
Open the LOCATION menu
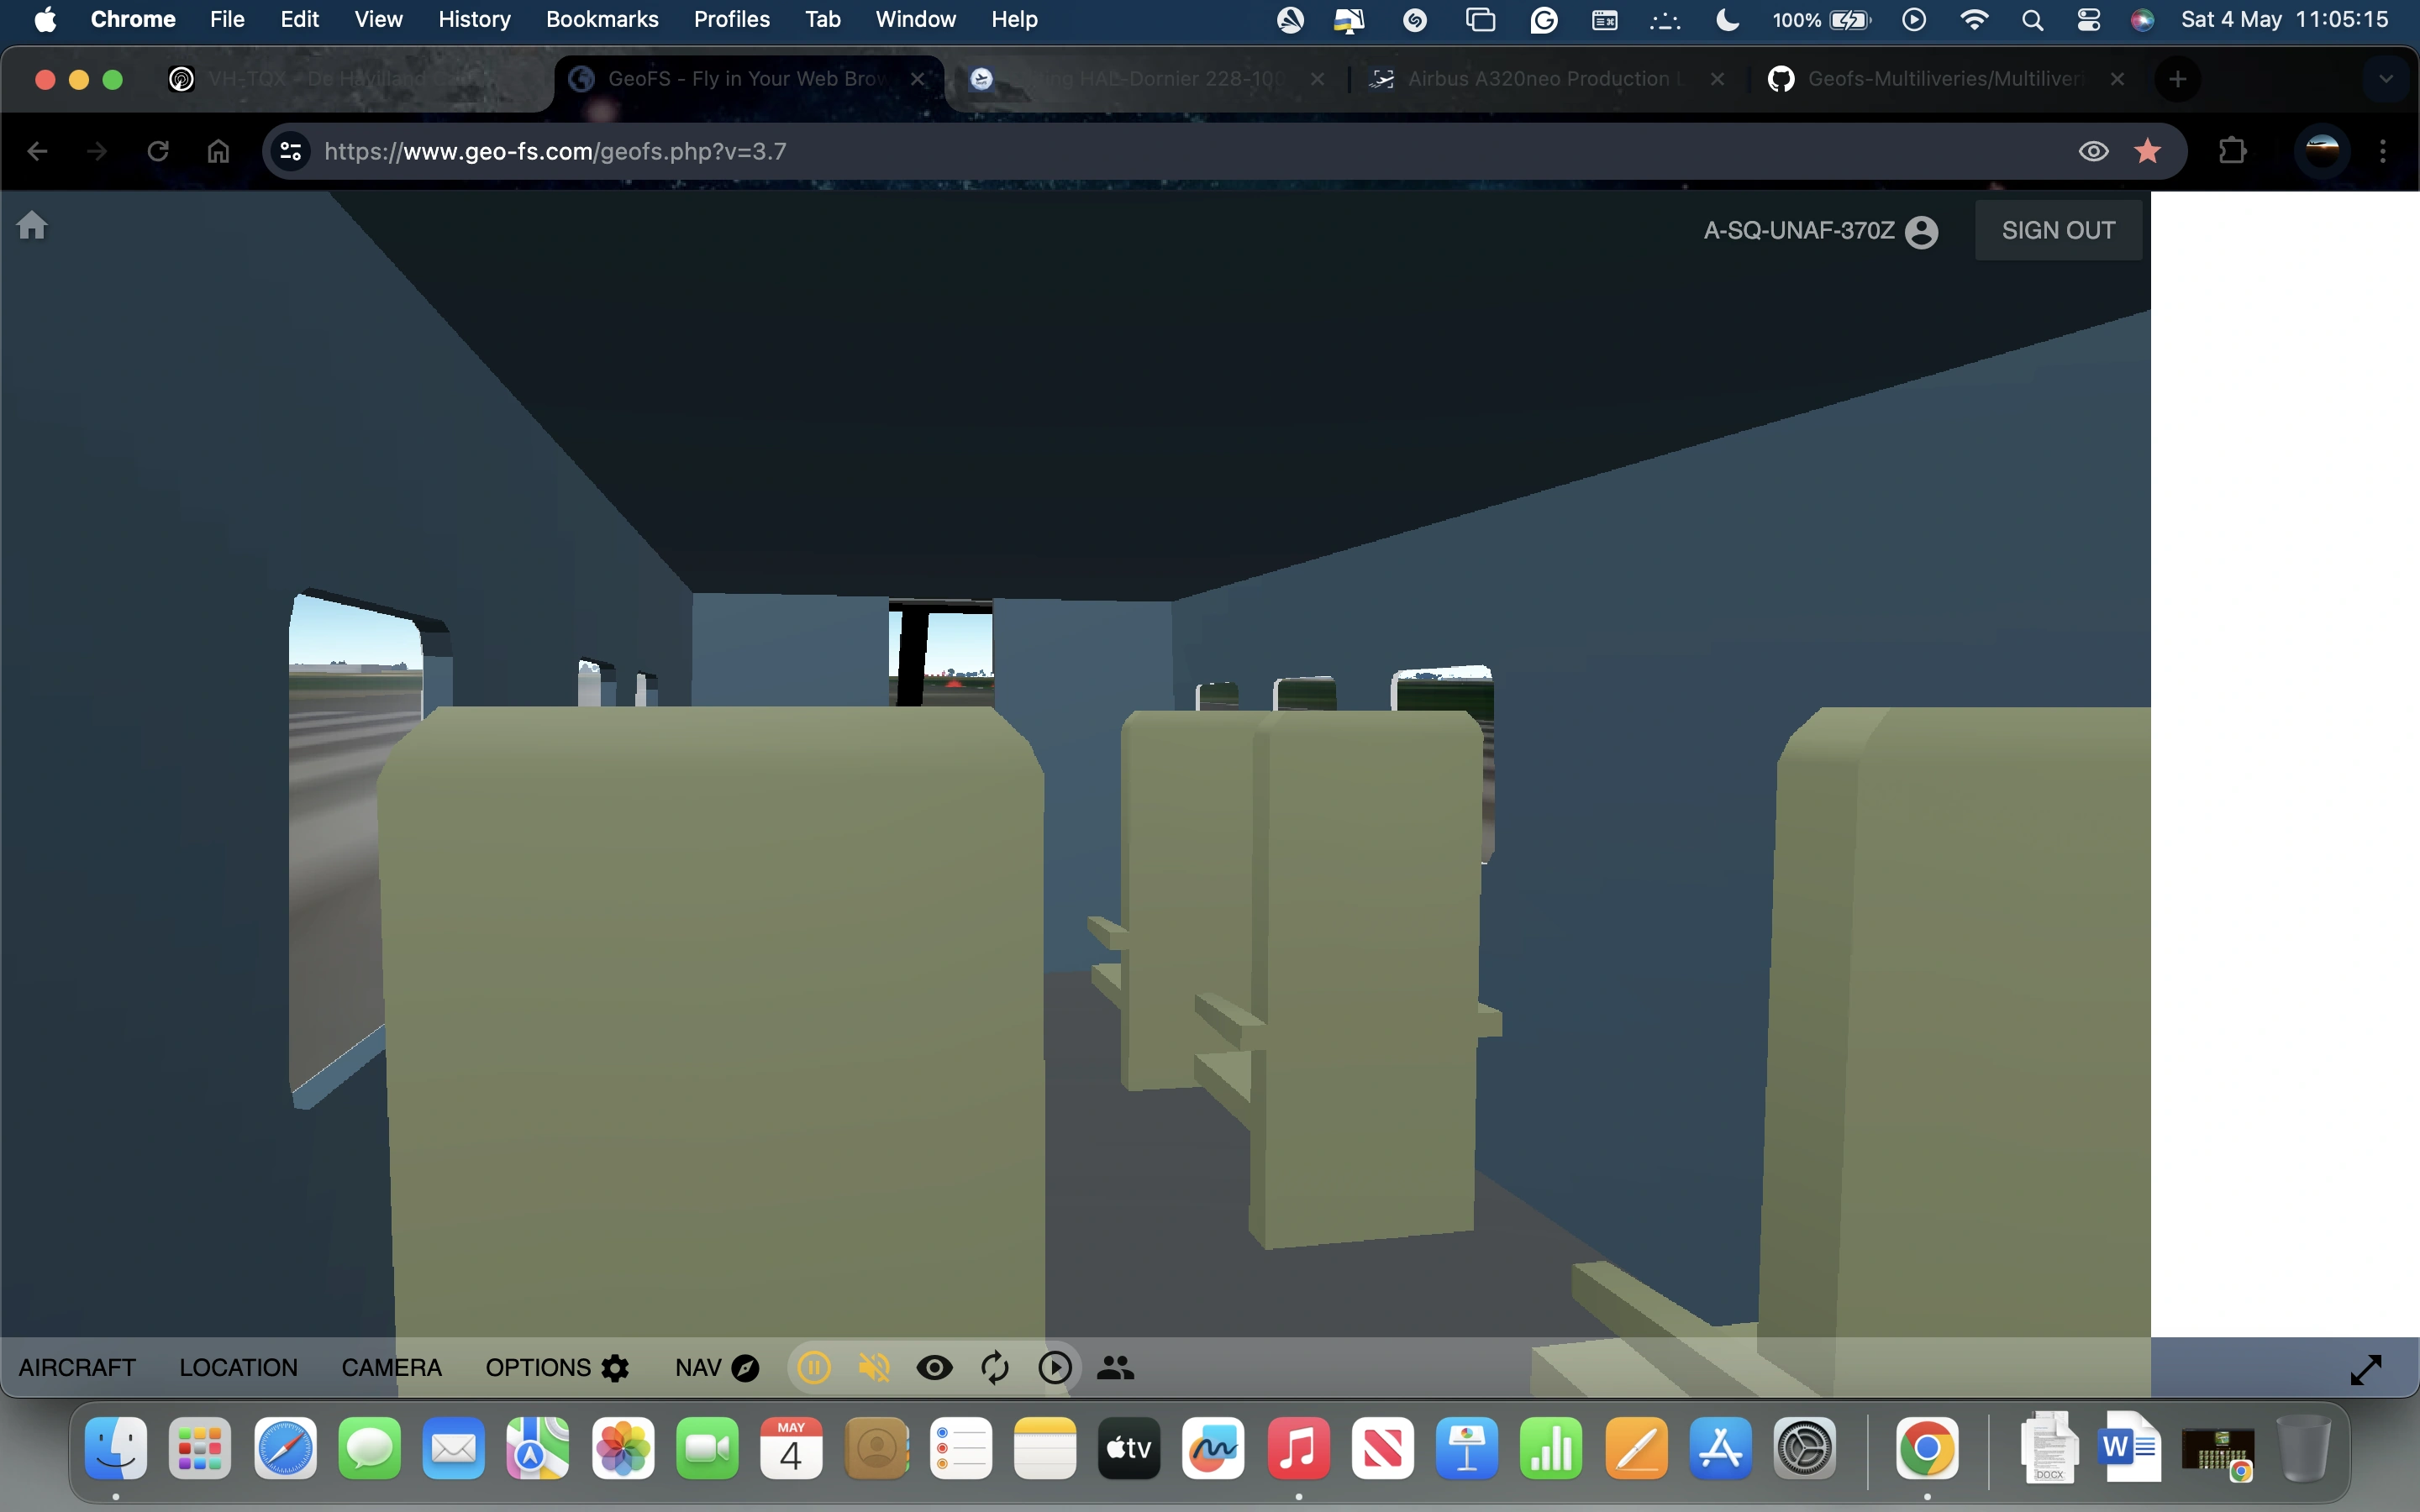[x=238, y=1367]
